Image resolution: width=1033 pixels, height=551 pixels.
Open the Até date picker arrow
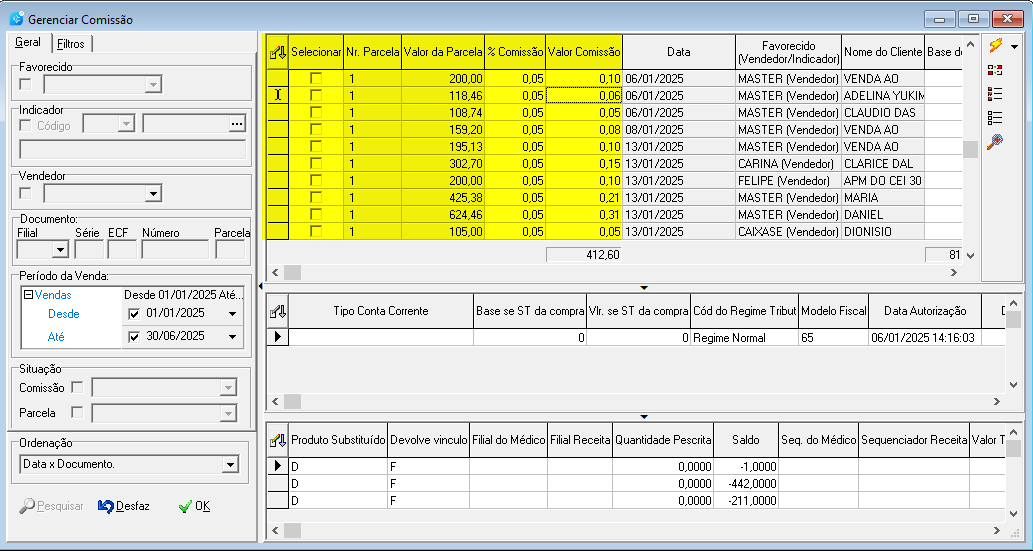click(x=233, y=337)
